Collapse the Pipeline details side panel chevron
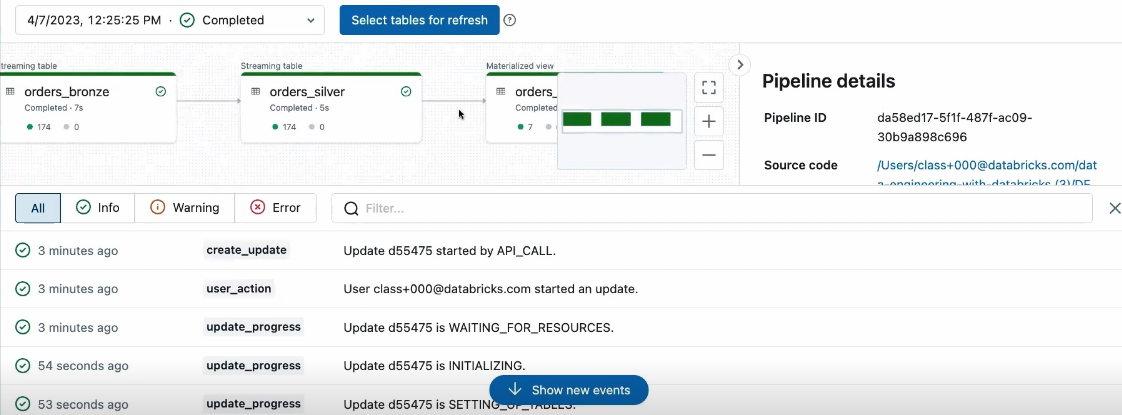The width and height of the screenshot is (1122, 415). 740,64
